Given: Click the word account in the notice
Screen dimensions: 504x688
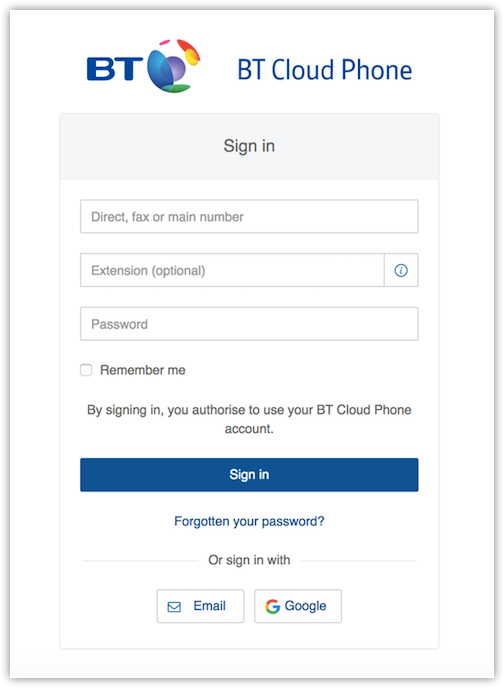Looking at the screenshot, I should click(249, 429).
